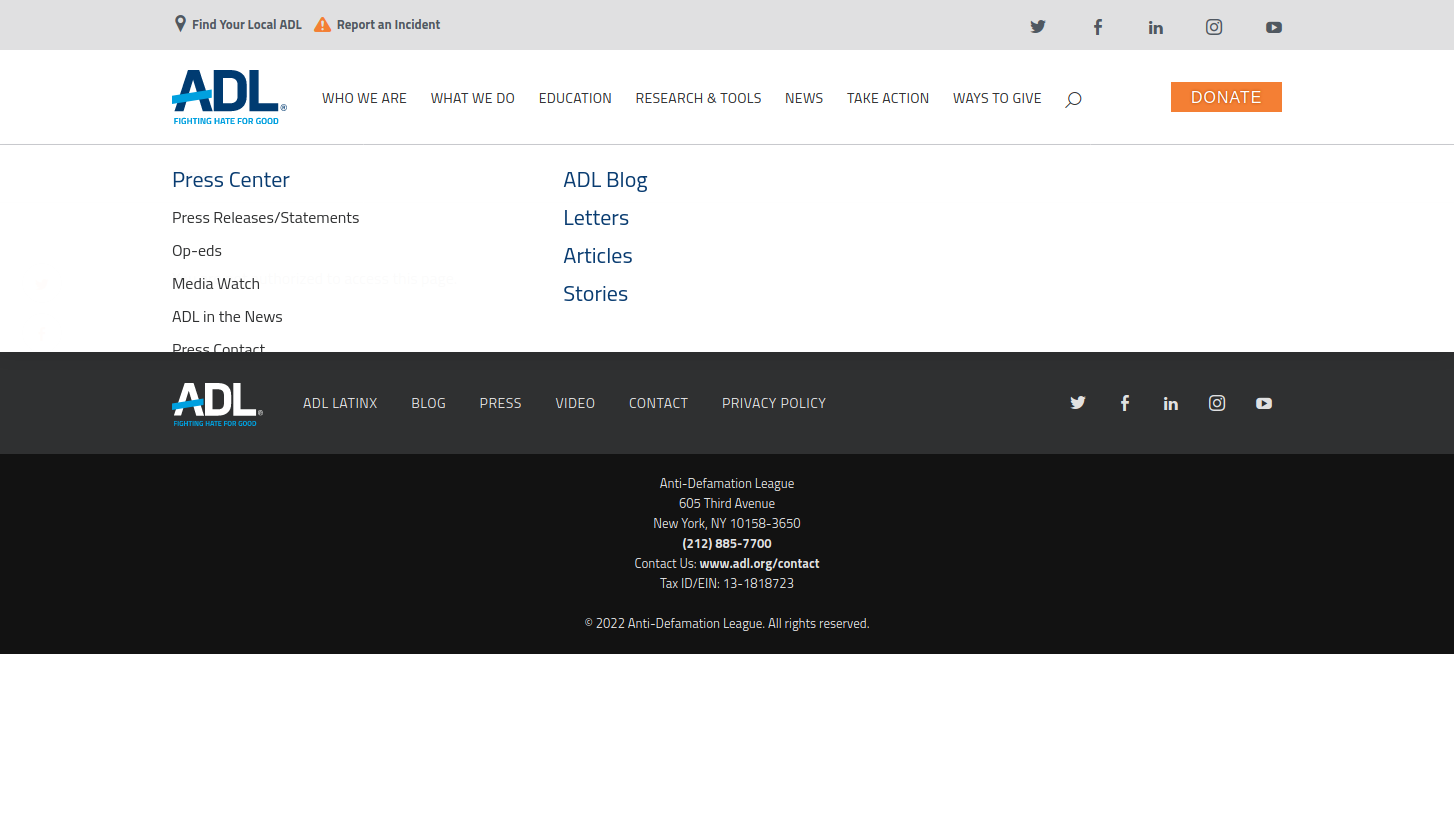Open LinkedIn icon in footer
This screenshot has height=814, width=1454.
pyautogui.click(x=1170, y=403)
